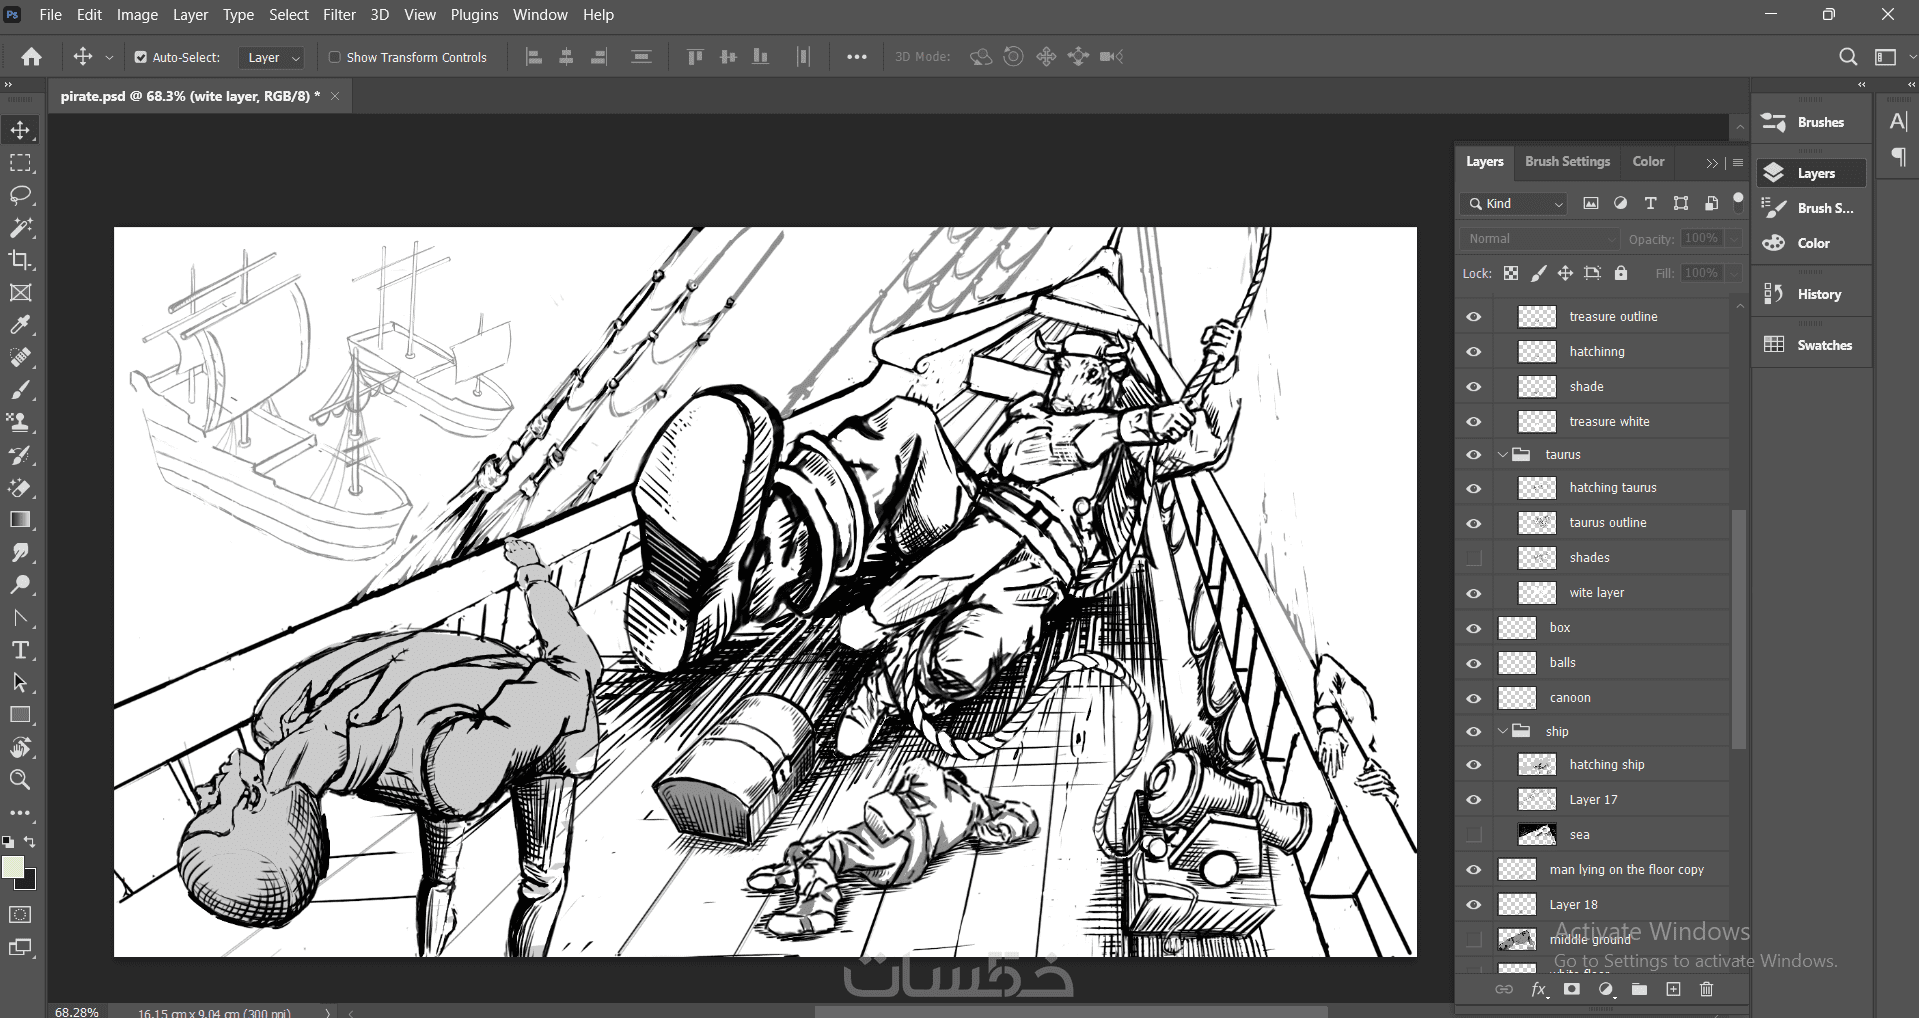Click the foreground color swatch
The height and width of the screenshot is (1018, 1919).
(13, 867)
